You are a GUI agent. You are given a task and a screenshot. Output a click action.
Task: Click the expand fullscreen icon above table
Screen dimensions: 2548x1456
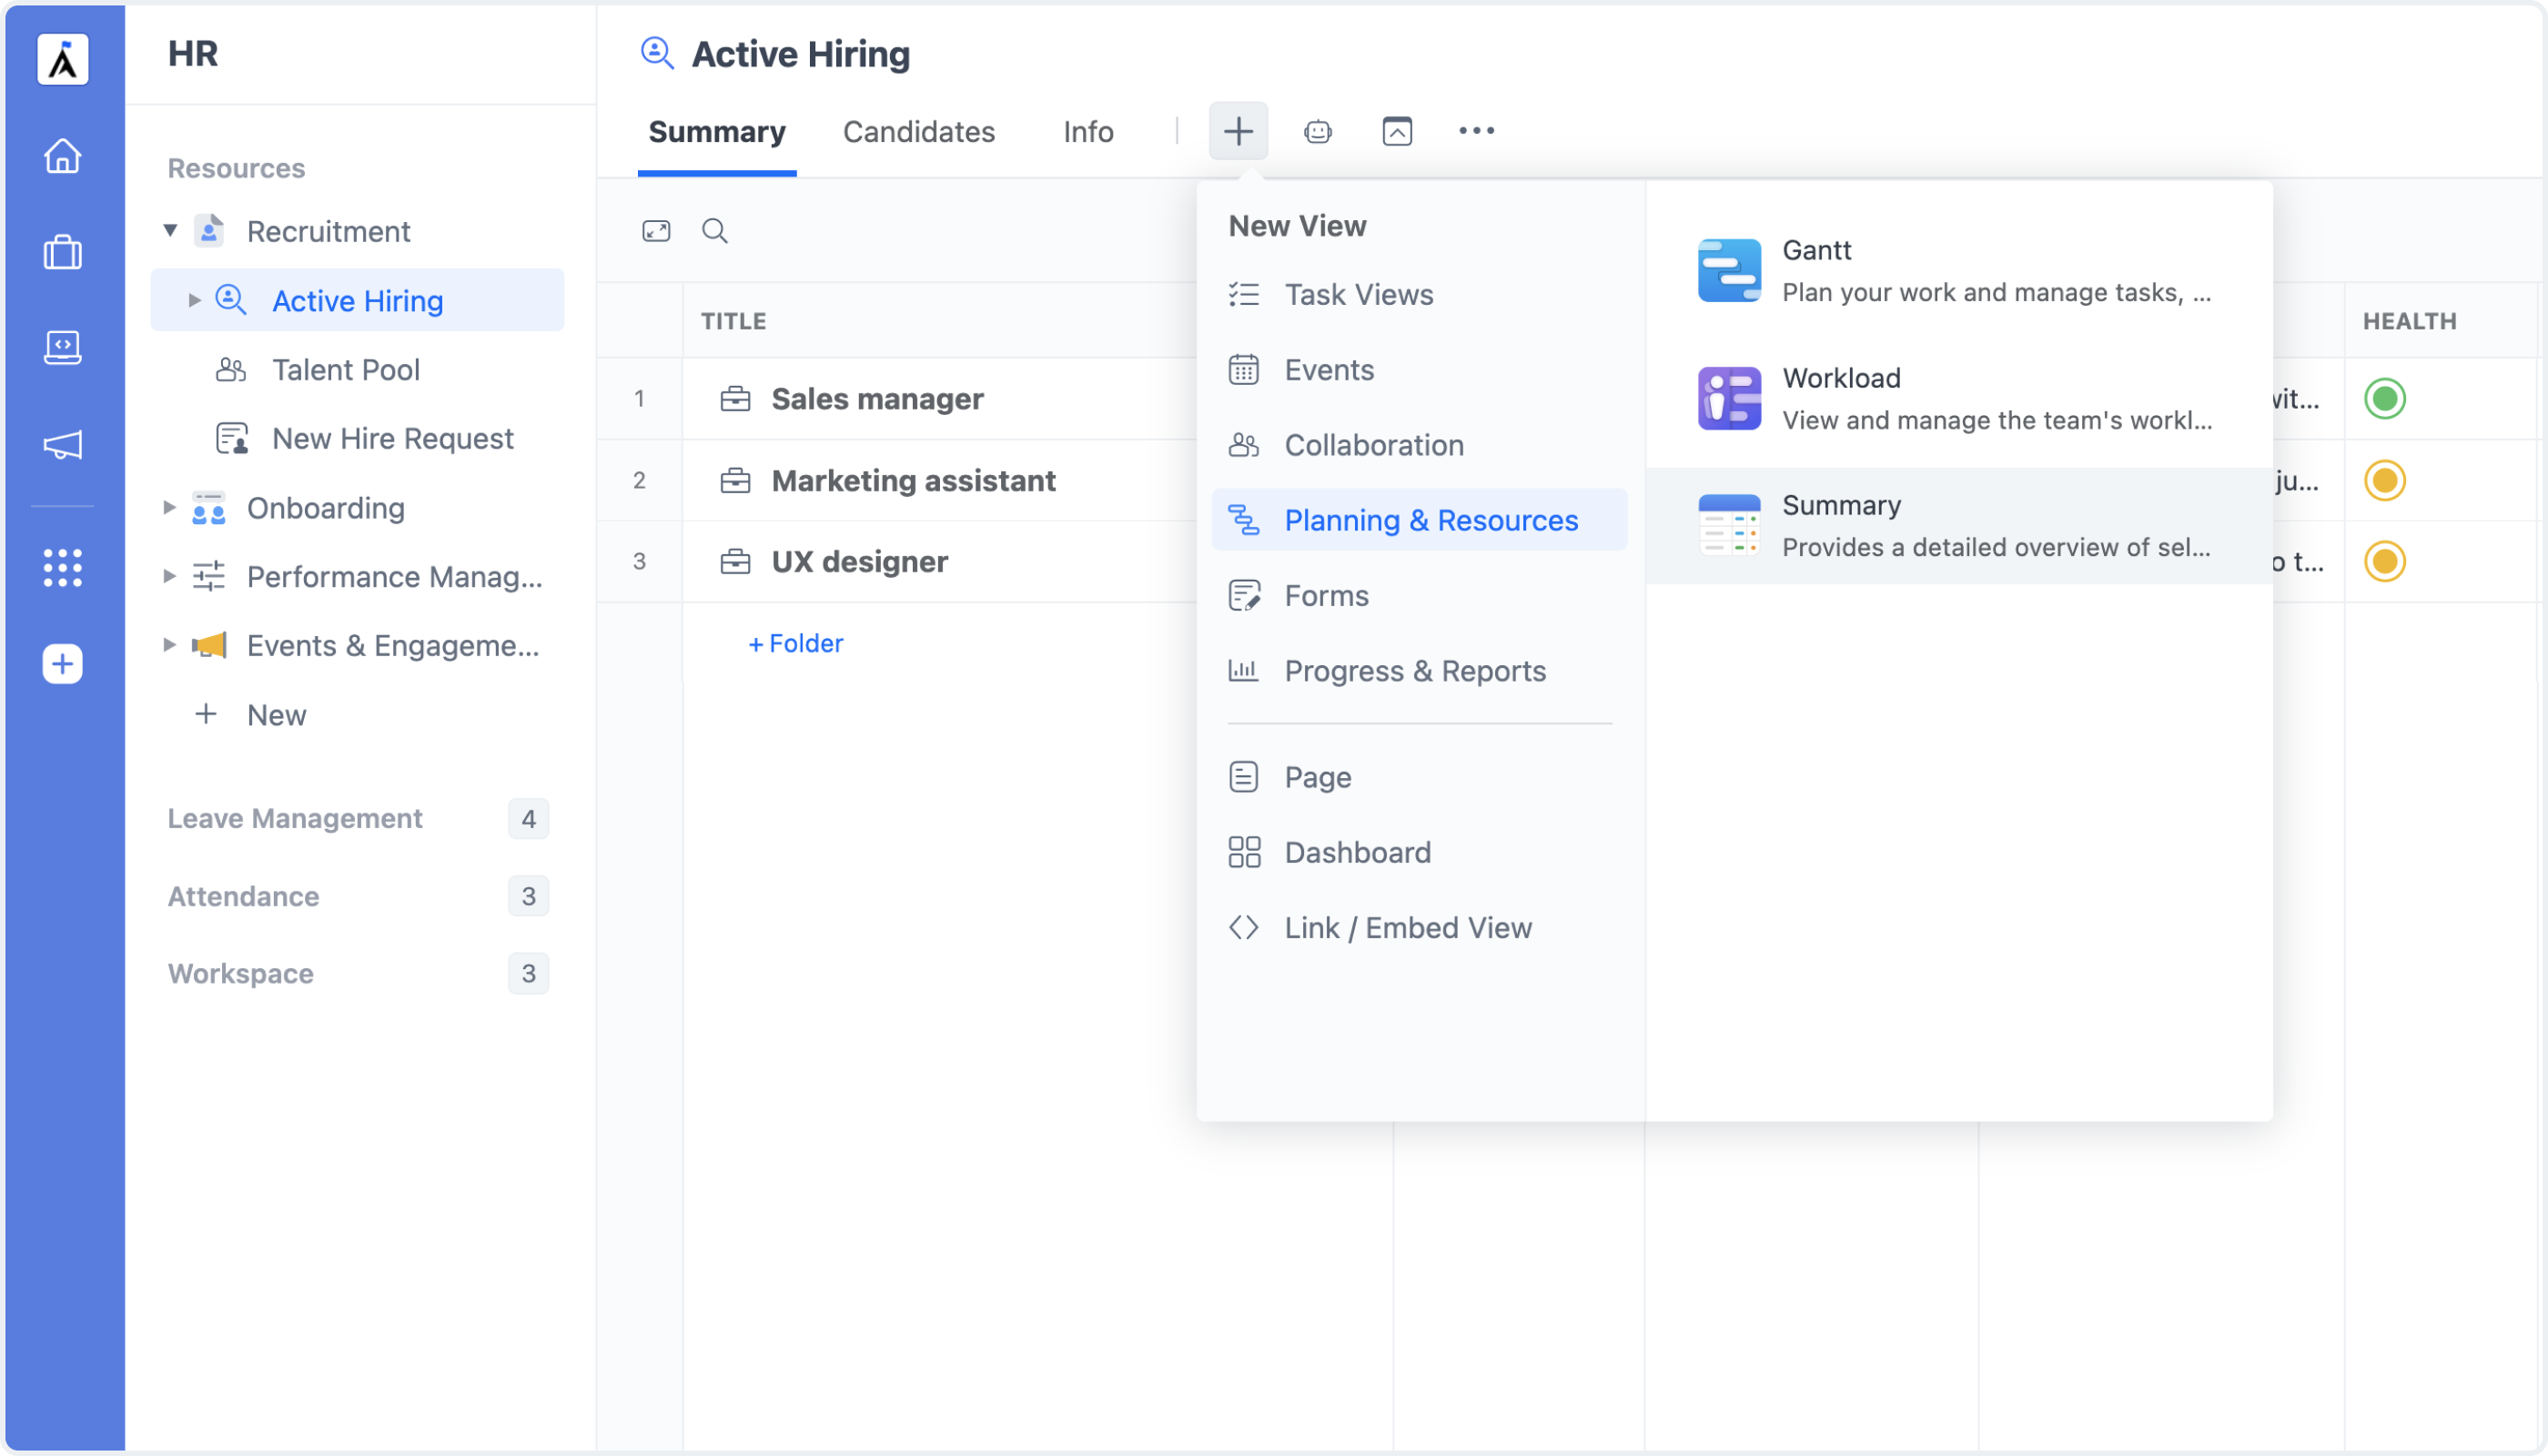656,231
